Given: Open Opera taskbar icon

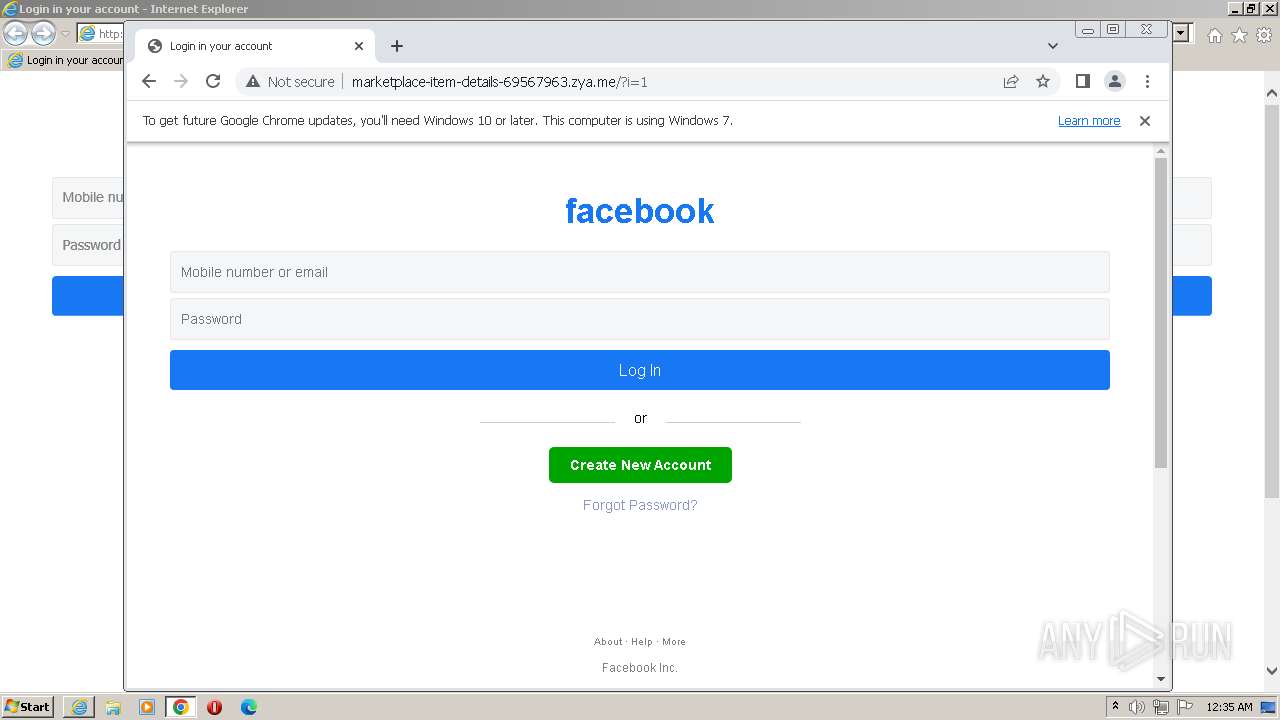Looking at the screenshot, I should 214,707.
